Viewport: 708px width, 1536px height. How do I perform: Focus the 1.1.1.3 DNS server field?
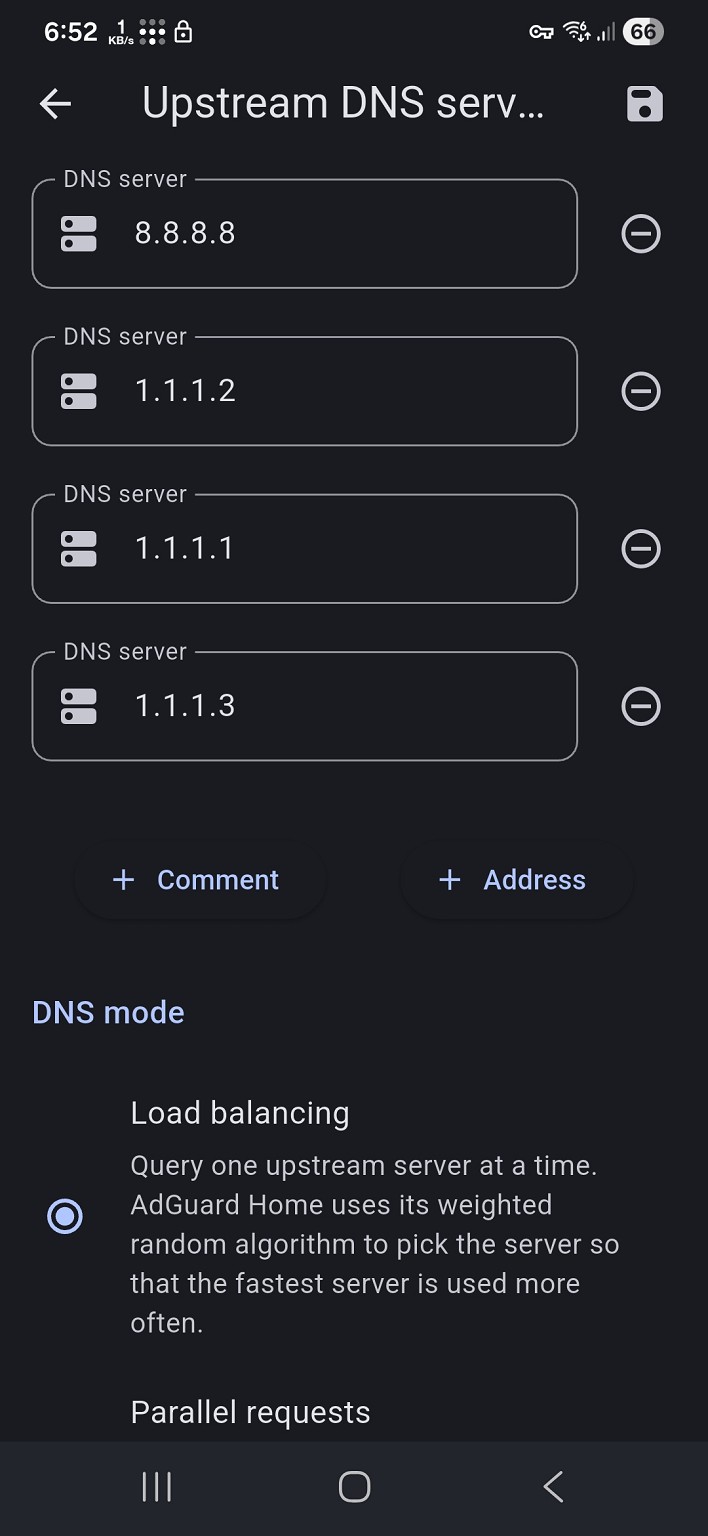340,706
